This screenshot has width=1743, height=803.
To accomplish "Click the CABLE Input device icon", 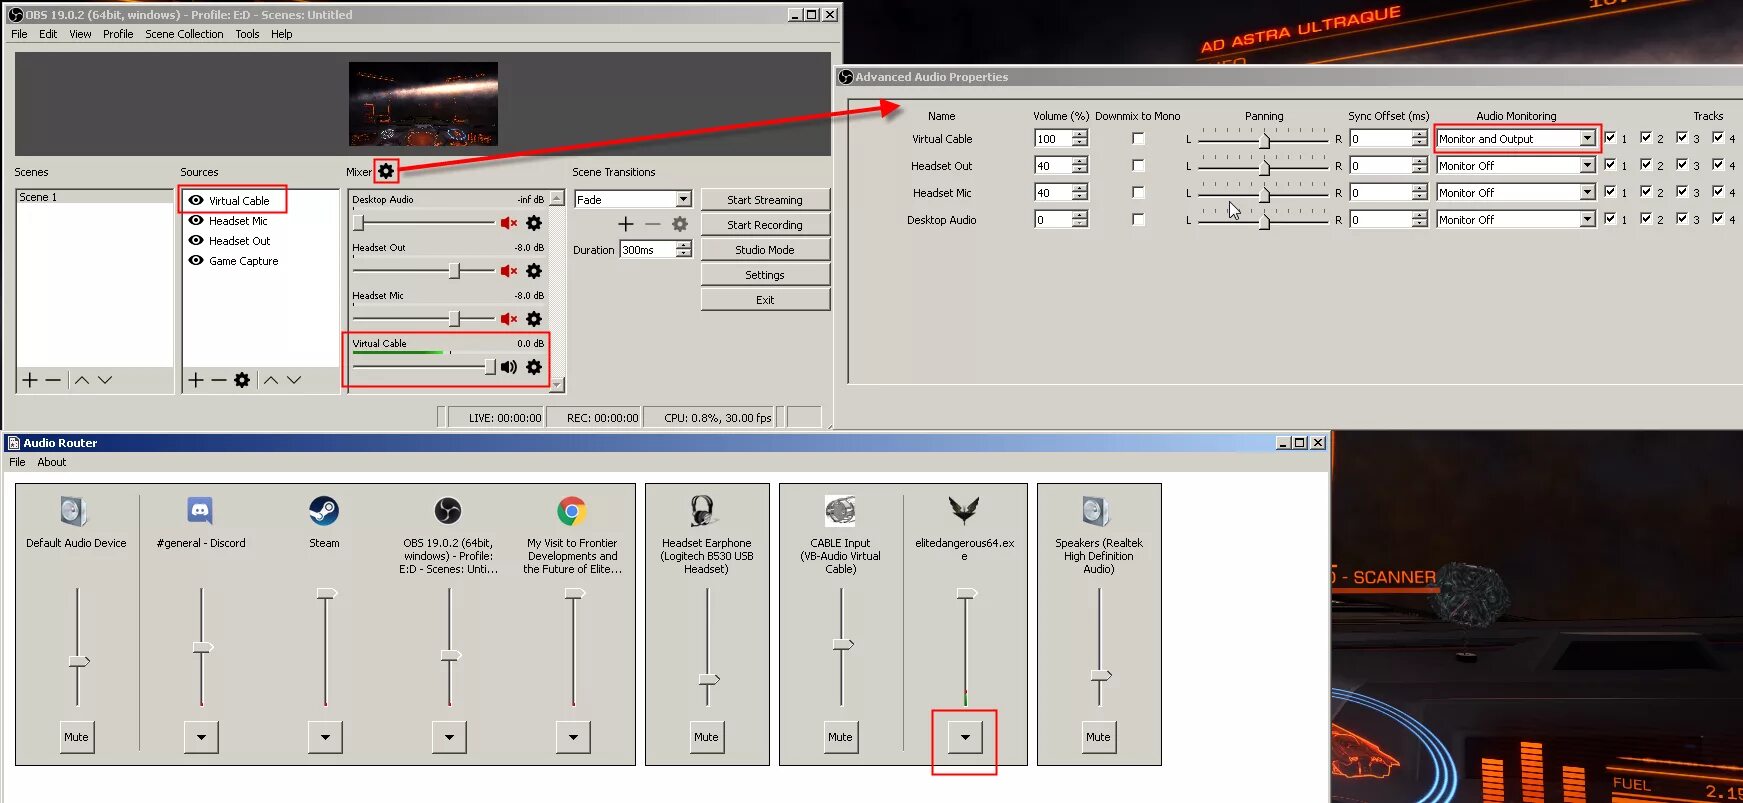I will point(840,511).
